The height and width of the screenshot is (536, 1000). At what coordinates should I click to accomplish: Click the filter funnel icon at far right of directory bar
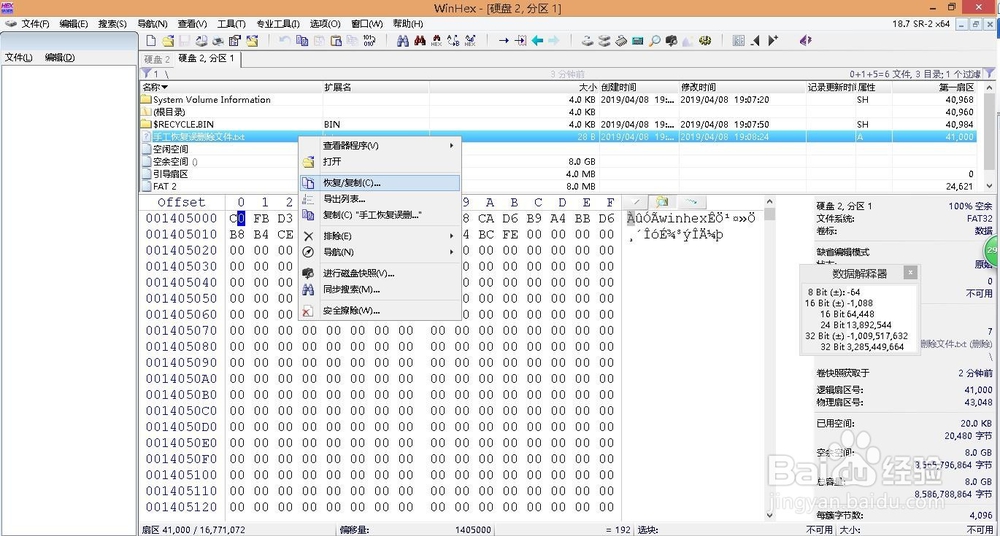tap(989, 74)
